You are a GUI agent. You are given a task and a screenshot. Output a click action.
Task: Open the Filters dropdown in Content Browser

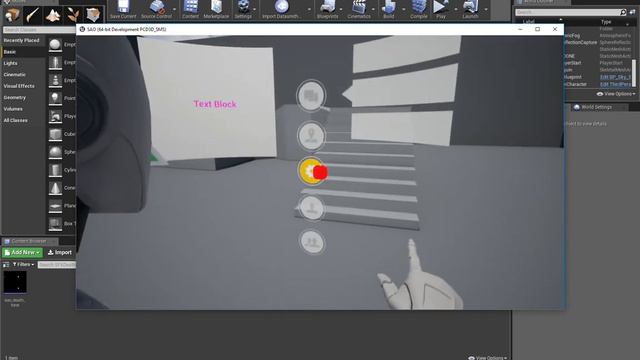pyautogui.click(x=23, y=264)
